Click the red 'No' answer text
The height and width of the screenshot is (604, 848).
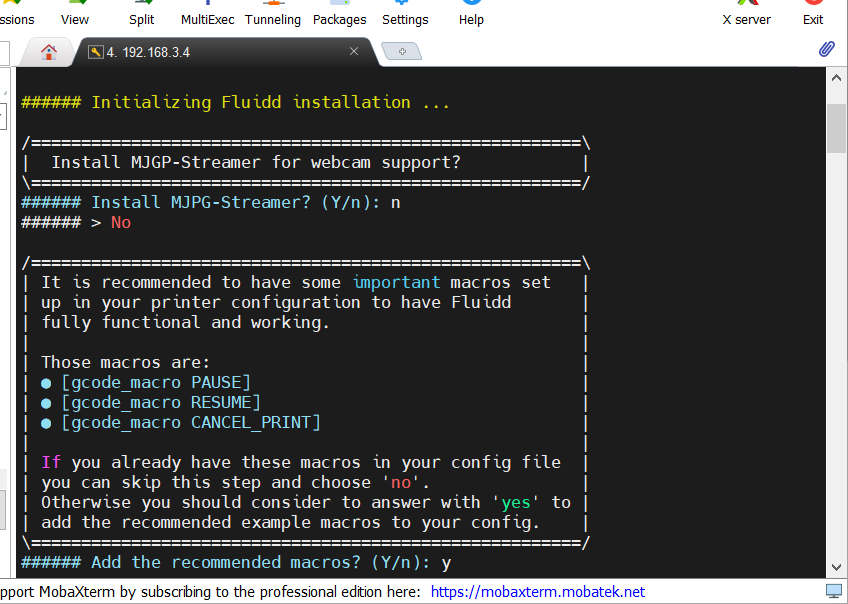tap(121, 223)
